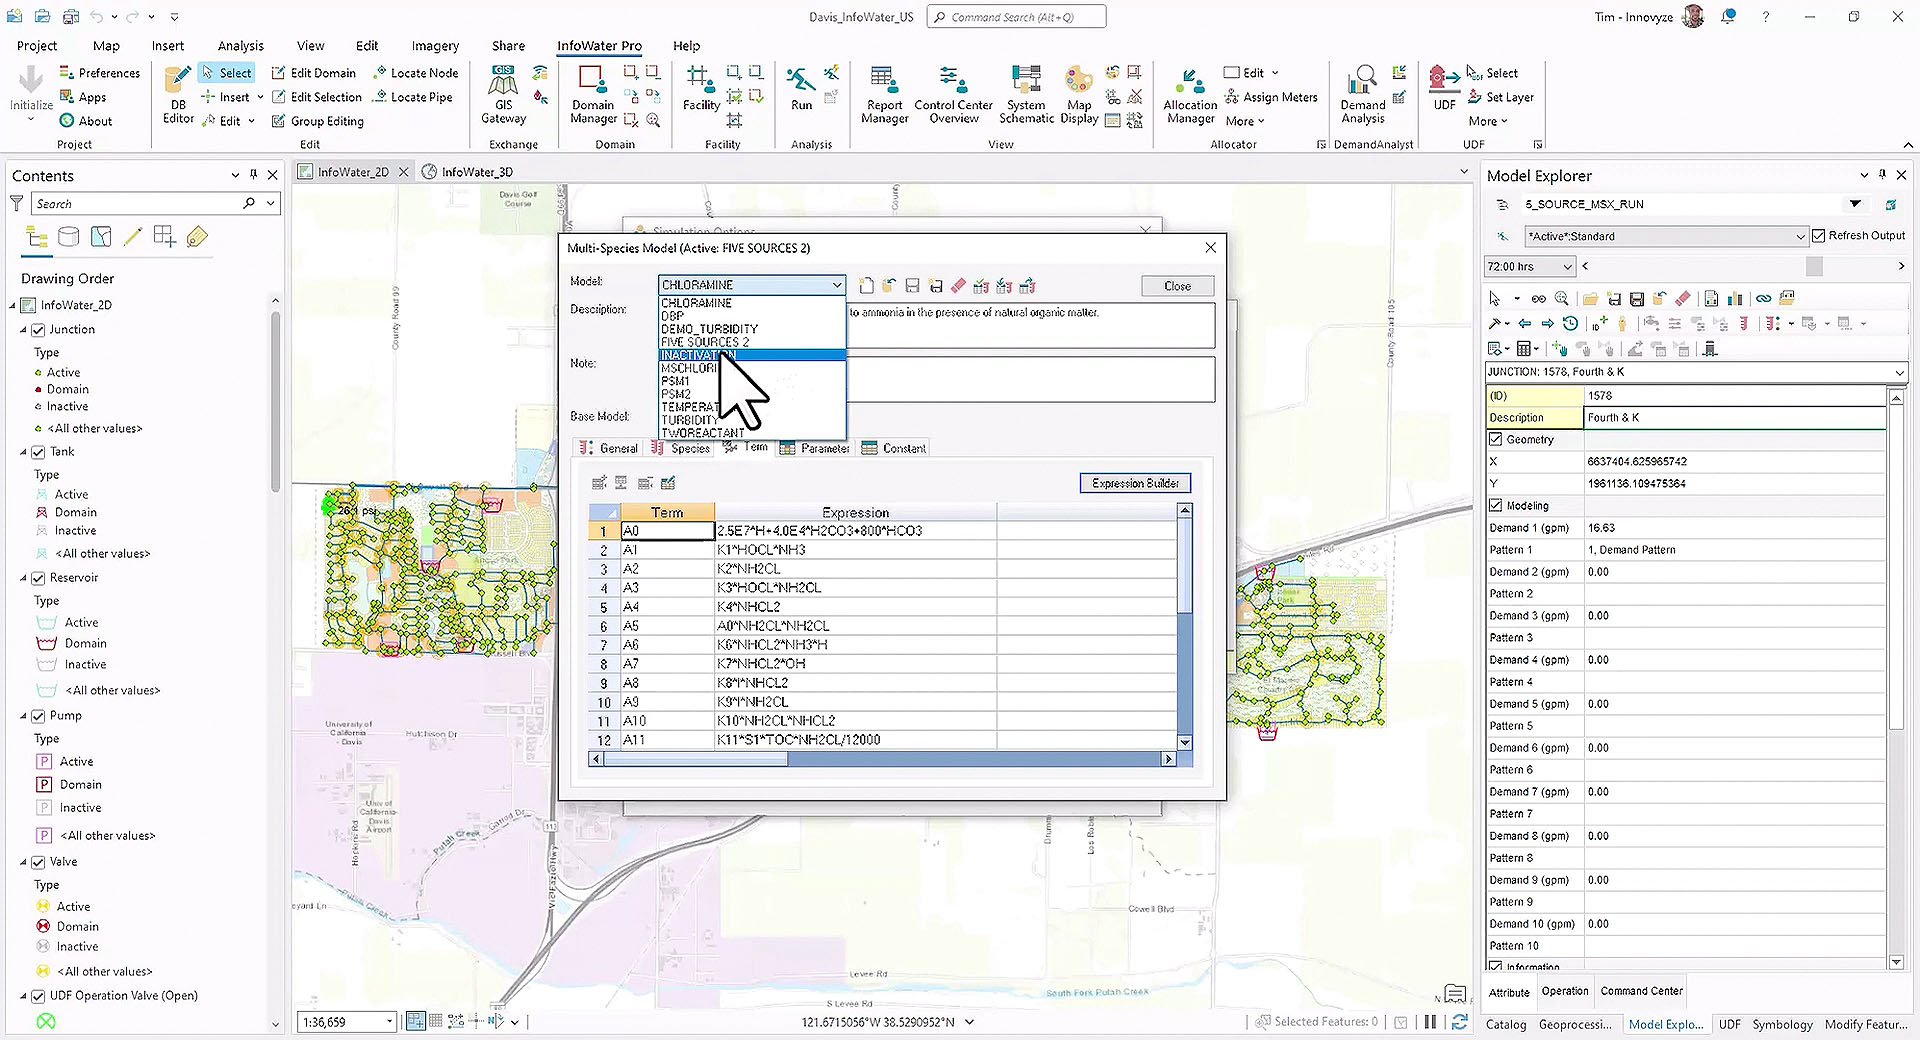Image resolution: width=1920 pixels, height=1040 pixels.
Task: Open the System Schematic view
Action: point(1026,95)
